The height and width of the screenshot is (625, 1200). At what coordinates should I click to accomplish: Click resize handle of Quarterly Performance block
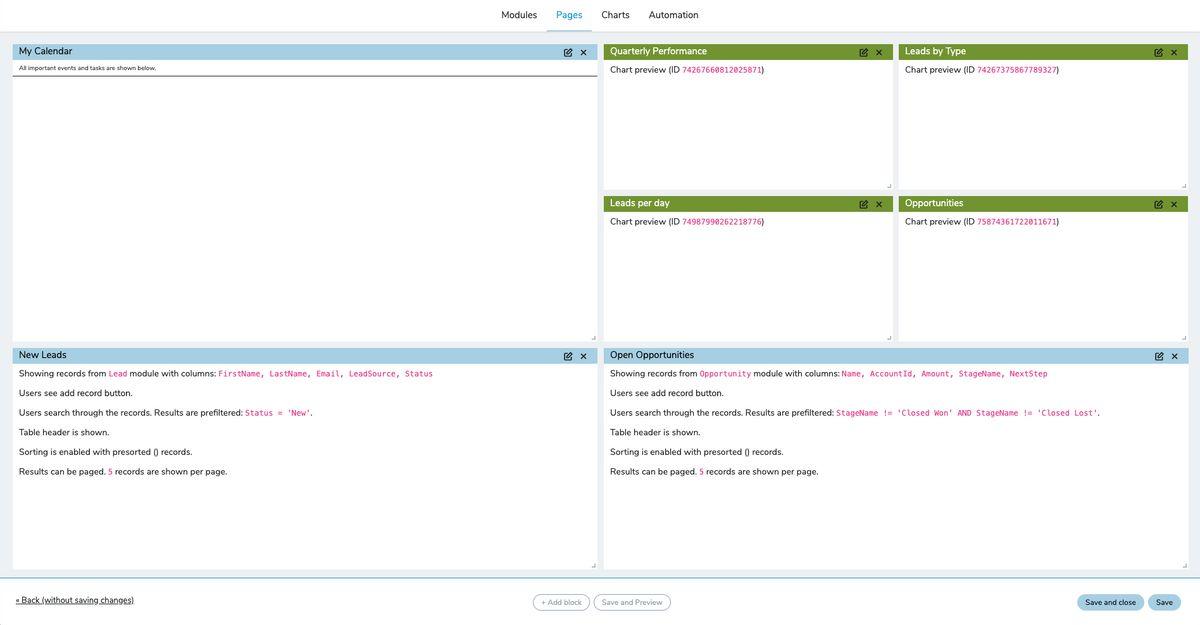pos(889,186)
